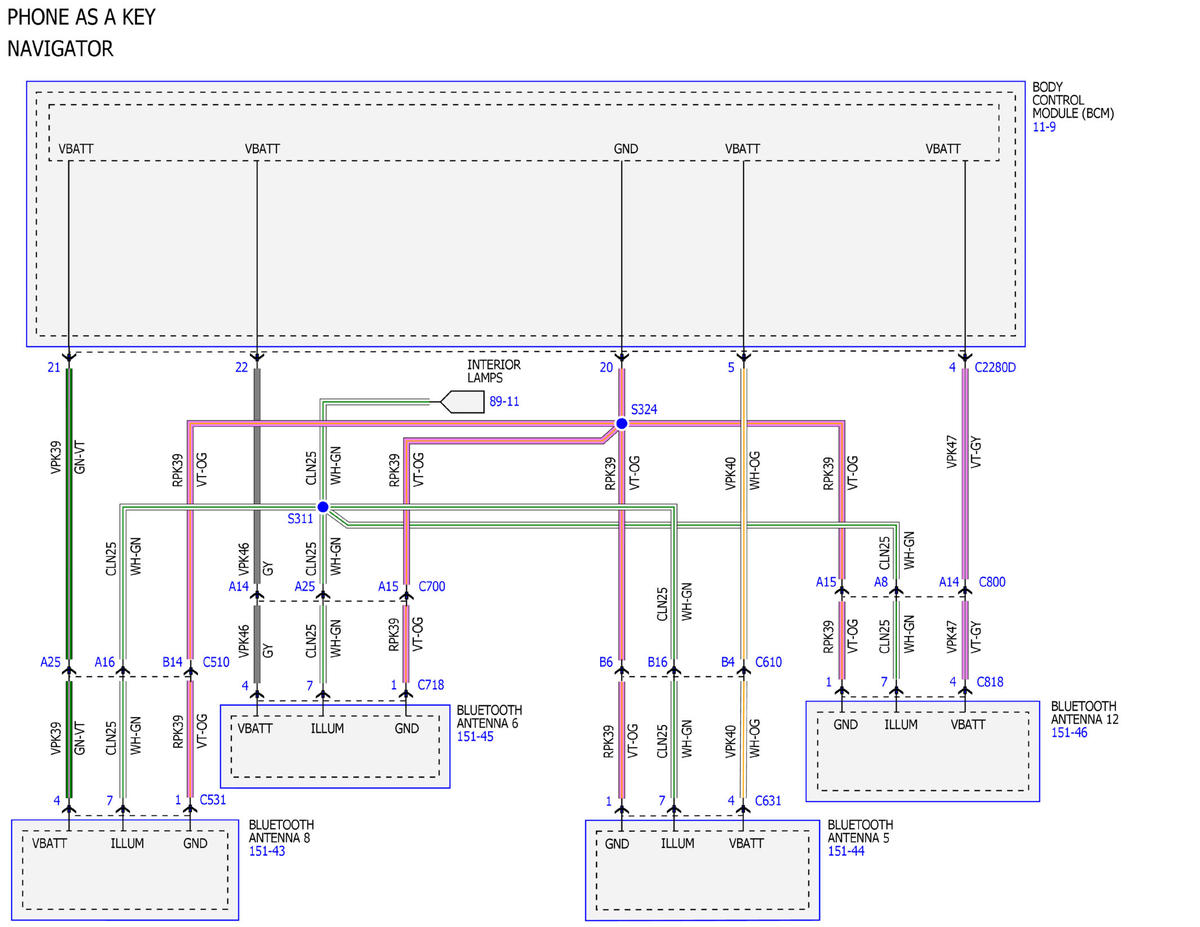Follow the 89-11 Interior Lamps reference

click(505, 402)
